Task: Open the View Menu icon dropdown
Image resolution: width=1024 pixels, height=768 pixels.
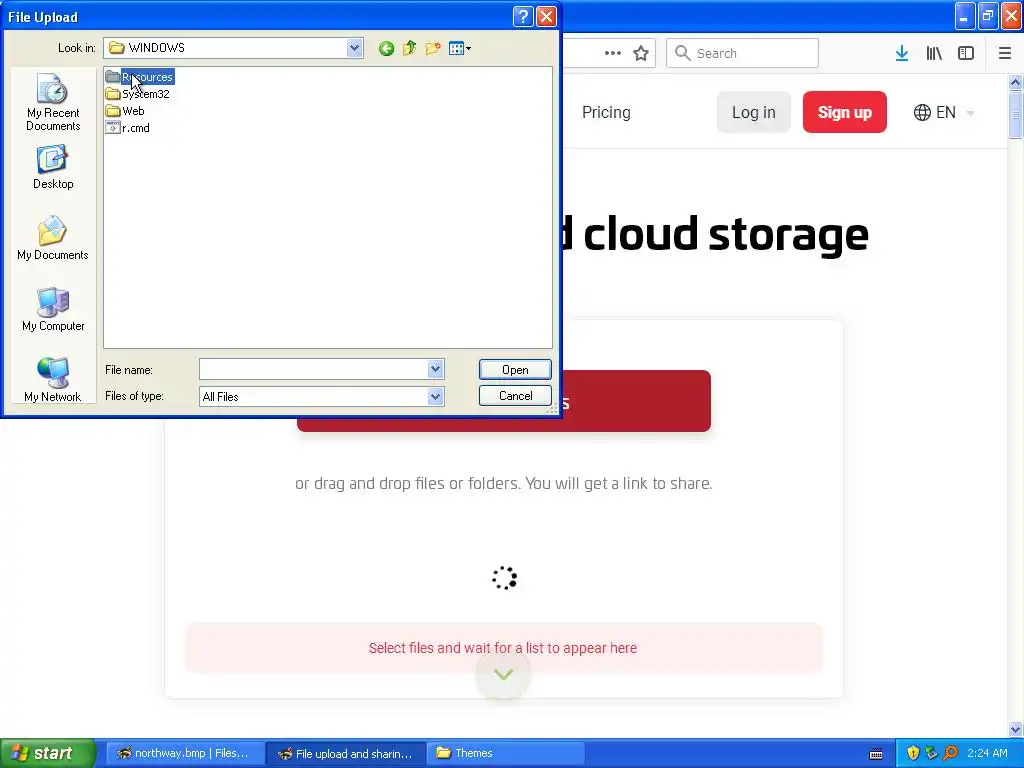Action: pyautogui.click(x=460, y=48)
